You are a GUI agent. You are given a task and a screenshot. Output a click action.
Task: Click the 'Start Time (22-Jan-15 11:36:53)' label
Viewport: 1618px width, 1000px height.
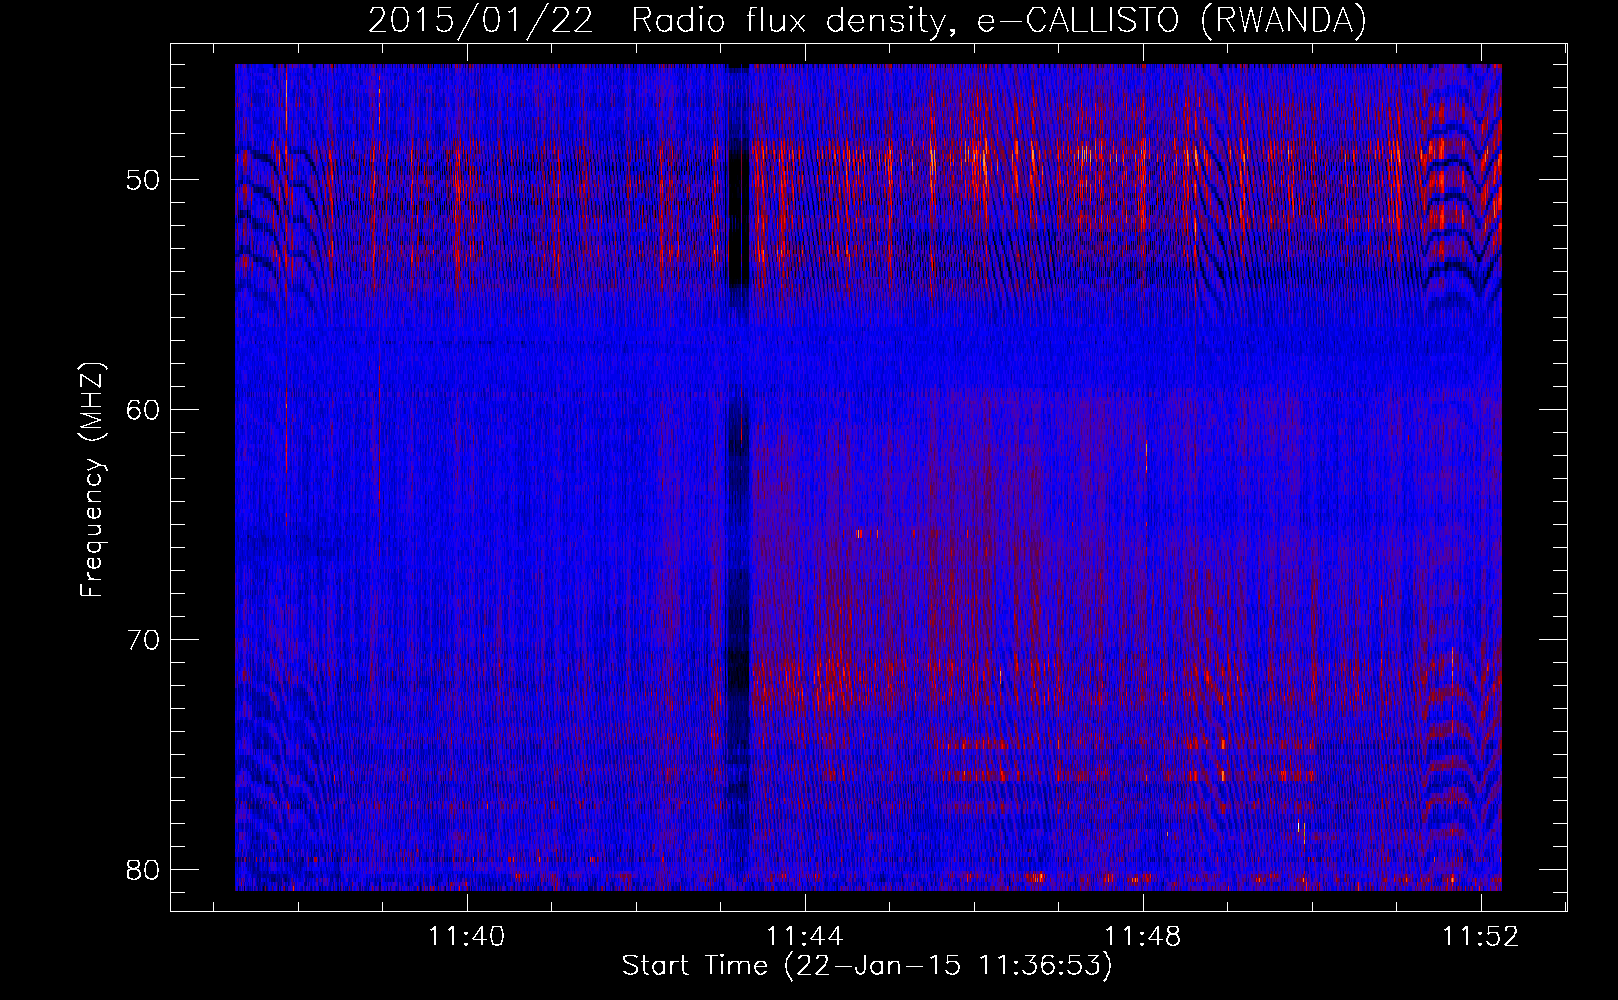pyautogui.click(x=867, y=966)
